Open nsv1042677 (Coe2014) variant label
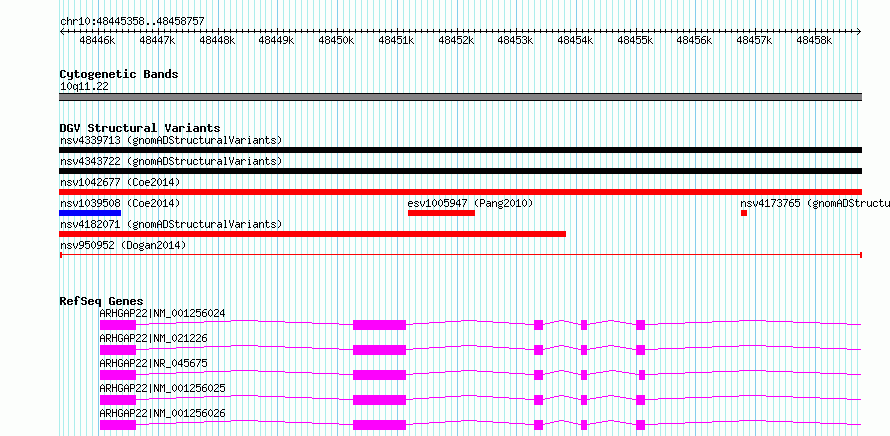 tap(120, 182)
